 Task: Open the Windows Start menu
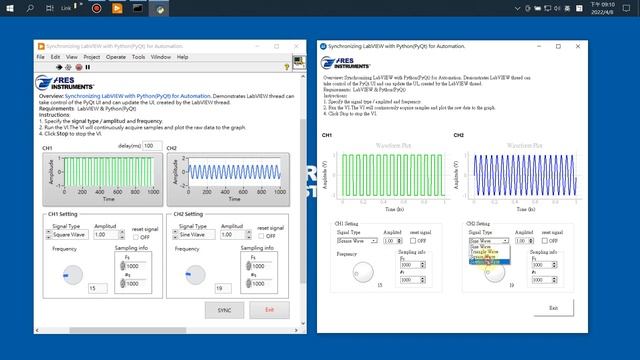(10, 8)
